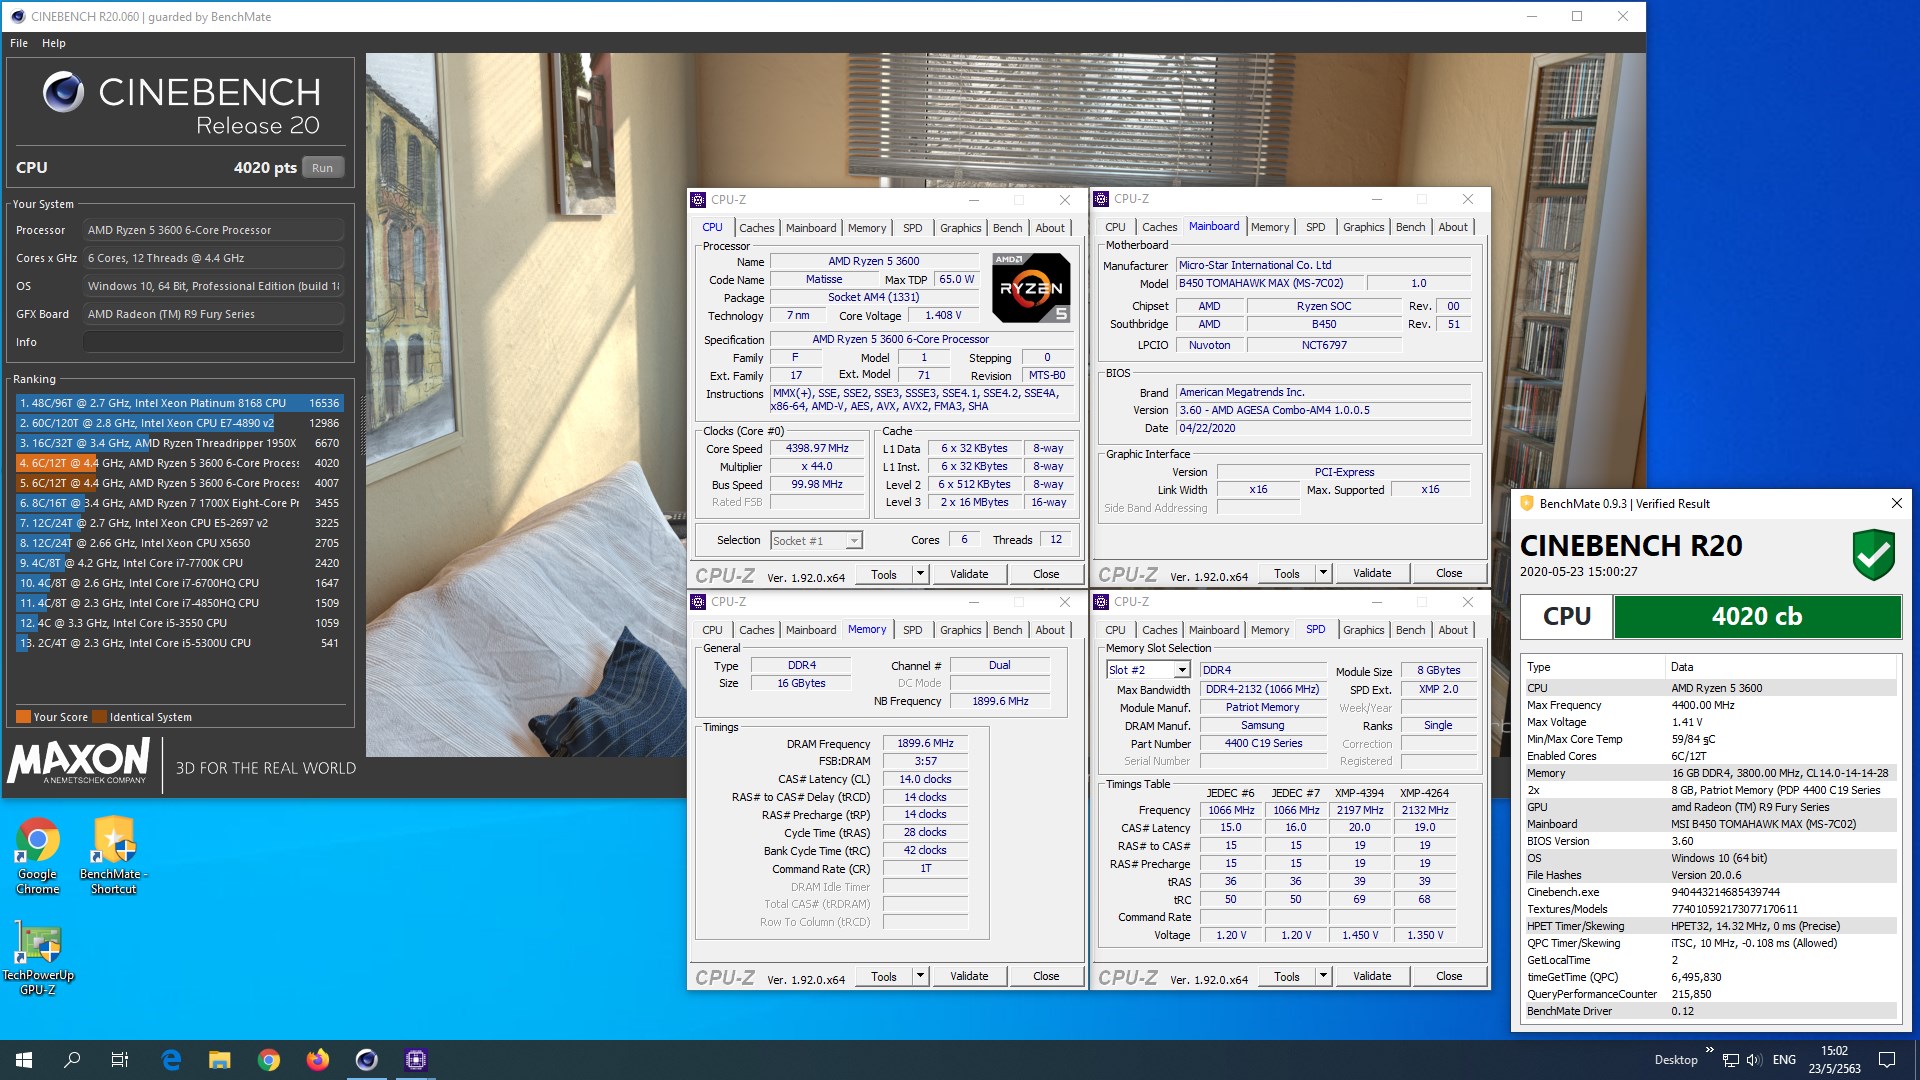Screen dimensions: 1920x1080
Task: Click Desktop toolbar label in taskbar
Action: click(1676, 1060)
